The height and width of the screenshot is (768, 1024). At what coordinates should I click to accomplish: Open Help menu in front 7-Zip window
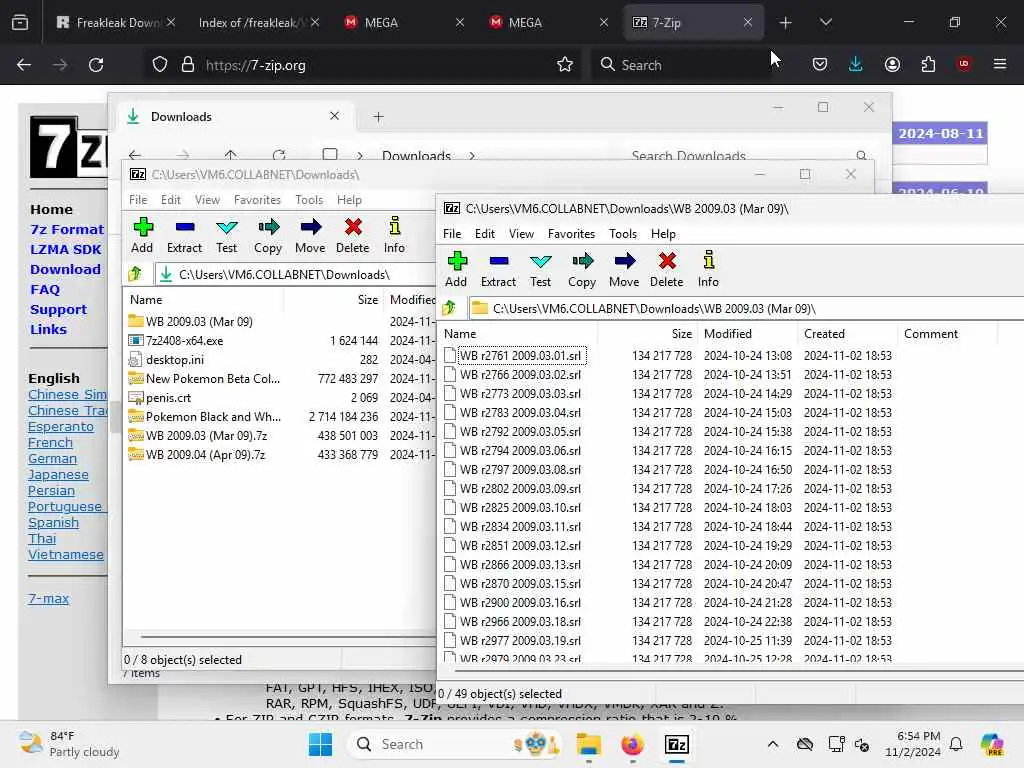coord(664,234)
